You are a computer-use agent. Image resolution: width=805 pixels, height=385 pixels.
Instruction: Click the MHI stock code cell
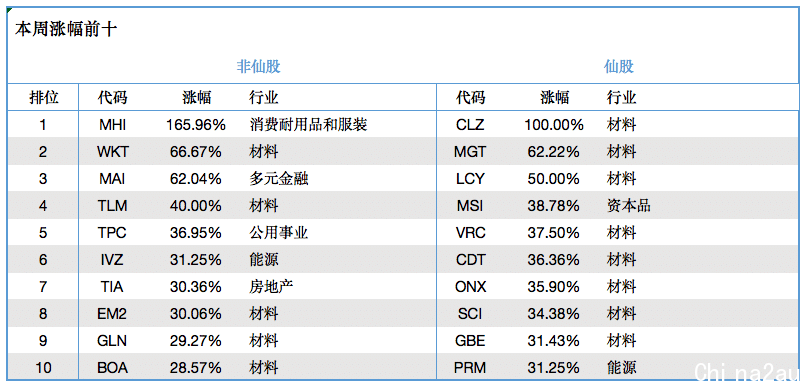112,125
